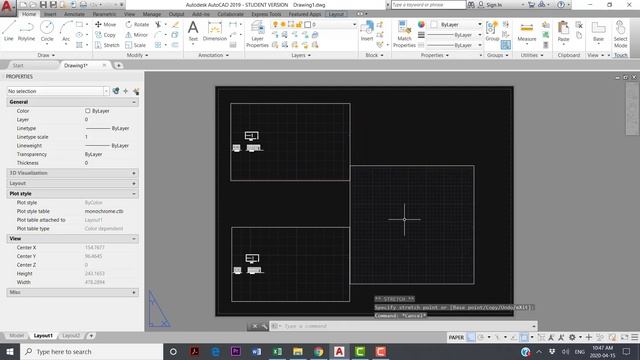Switch to the Parametric ribbon tab
The height and width of the screenshot is (360, 640).
point(104,14)
